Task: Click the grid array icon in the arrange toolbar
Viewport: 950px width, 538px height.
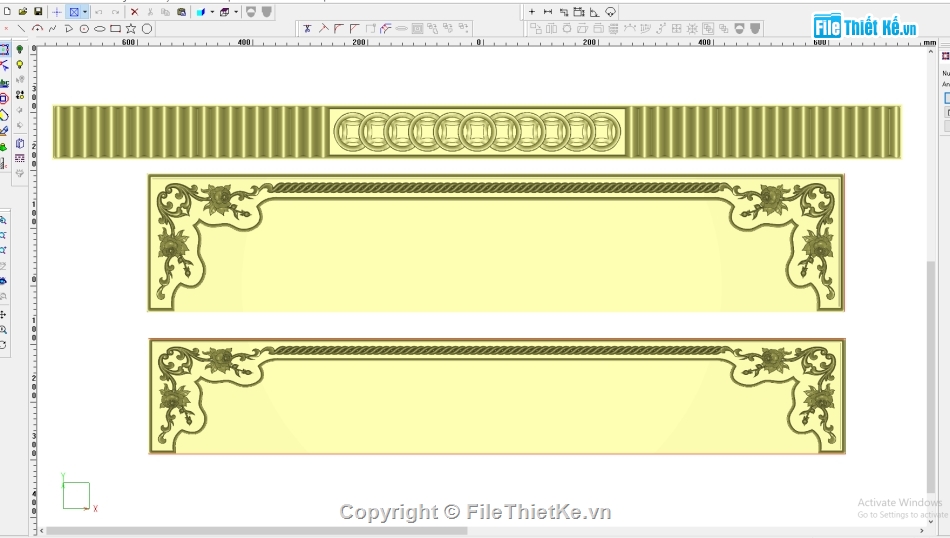Action: coord(676,28)
